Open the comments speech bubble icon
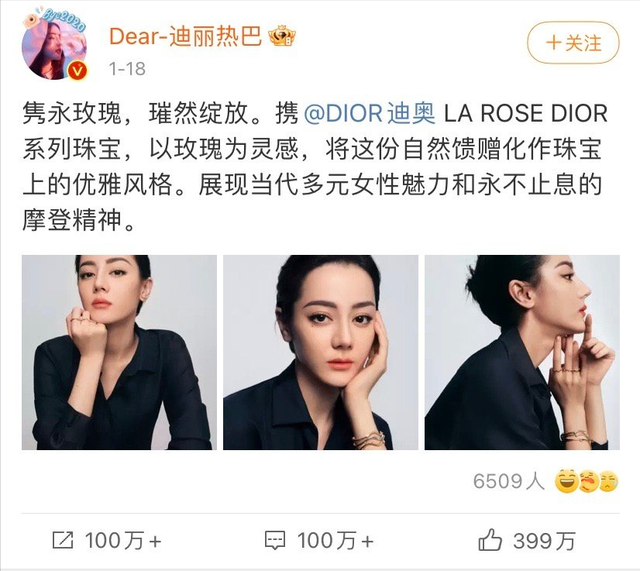The image size is (640, 571). 275,540
